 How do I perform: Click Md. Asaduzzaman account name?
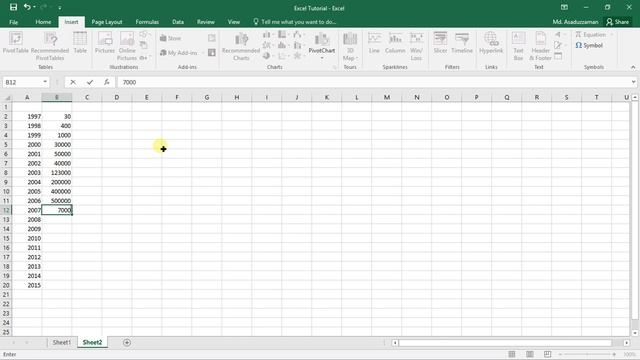pos(576,22)
